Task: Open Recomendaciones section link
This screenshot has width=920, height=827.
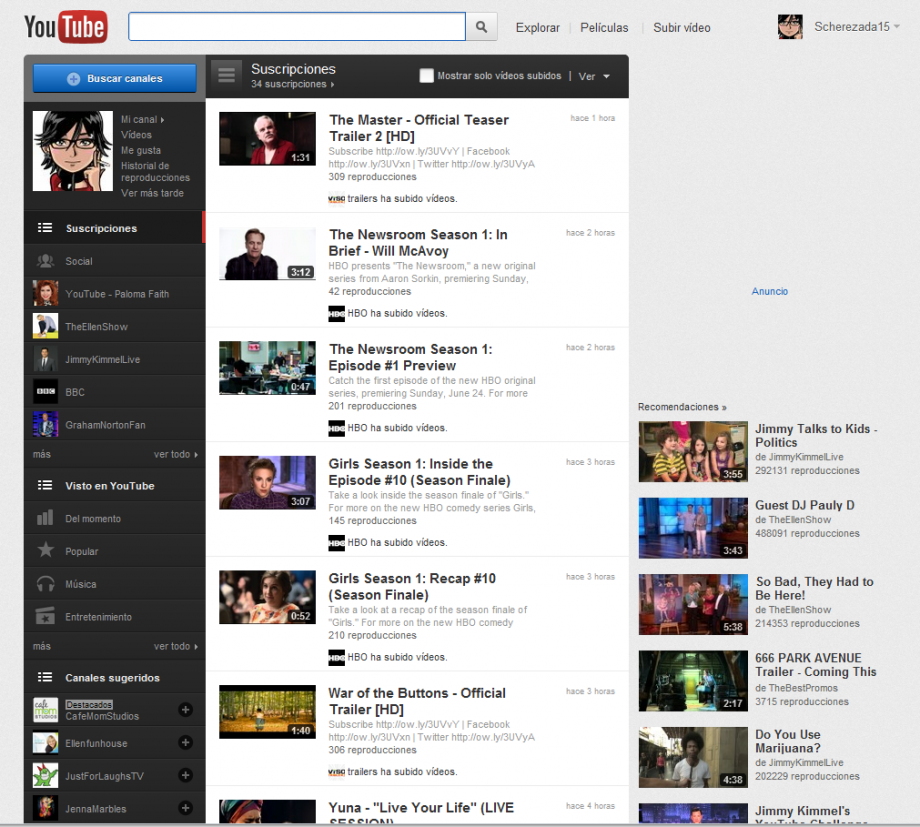Action: pos(682,407)
